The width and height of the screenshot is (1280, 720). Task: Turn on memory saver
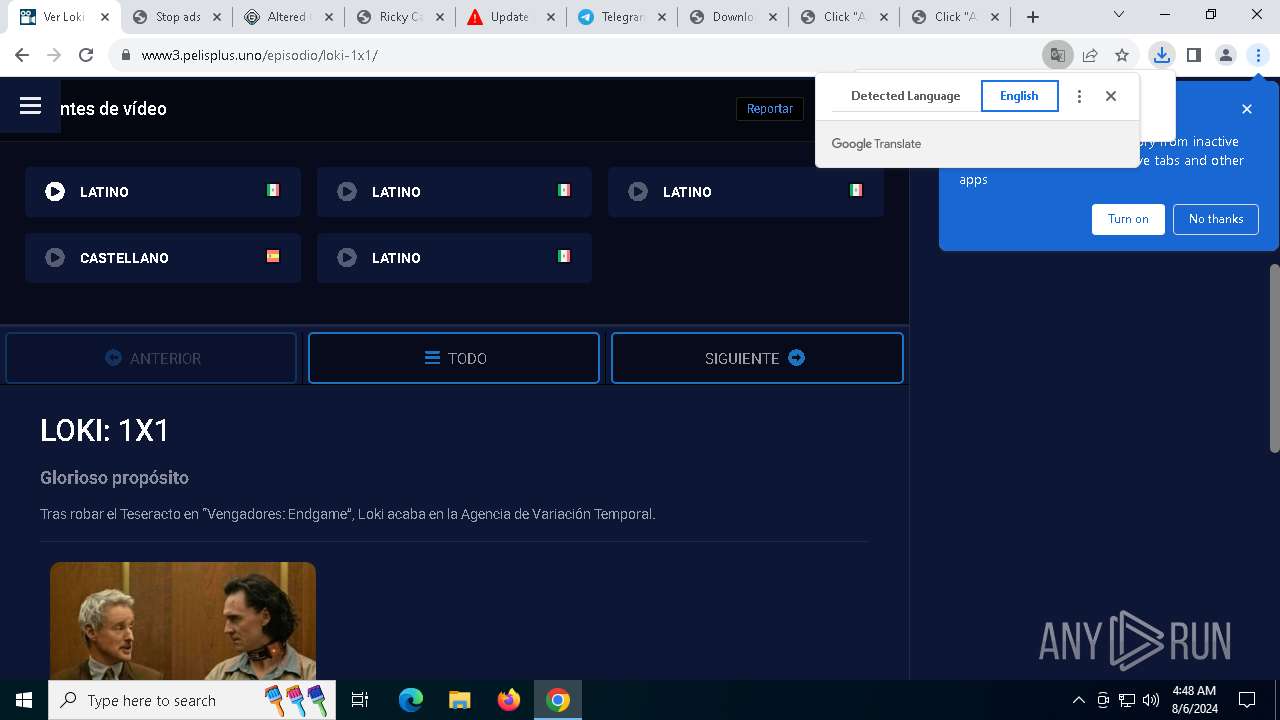pos(1128,219)
